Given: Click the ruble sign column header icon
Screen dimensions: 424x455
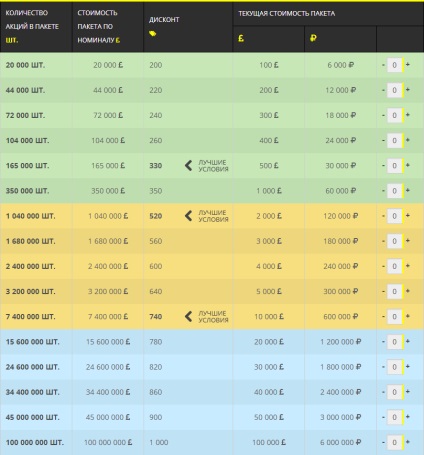Looking at the screenshot, I should pos(313,38).
